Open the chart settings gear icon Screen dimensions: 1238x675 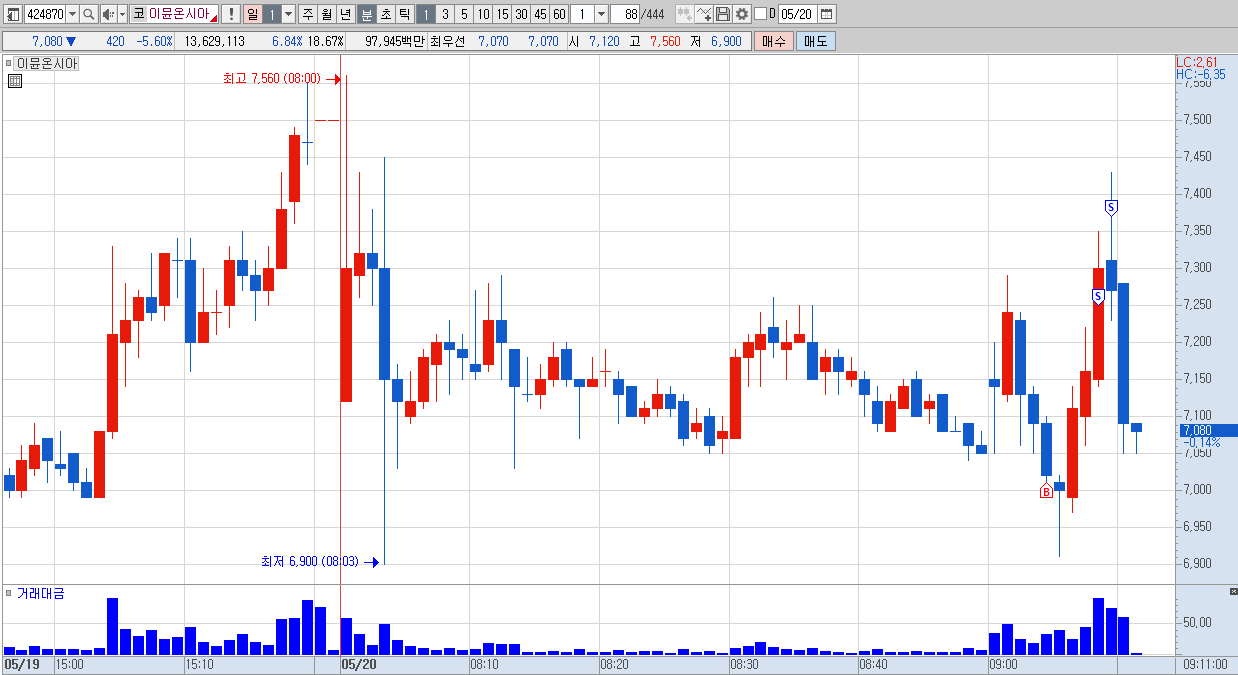tap(742, 14)
